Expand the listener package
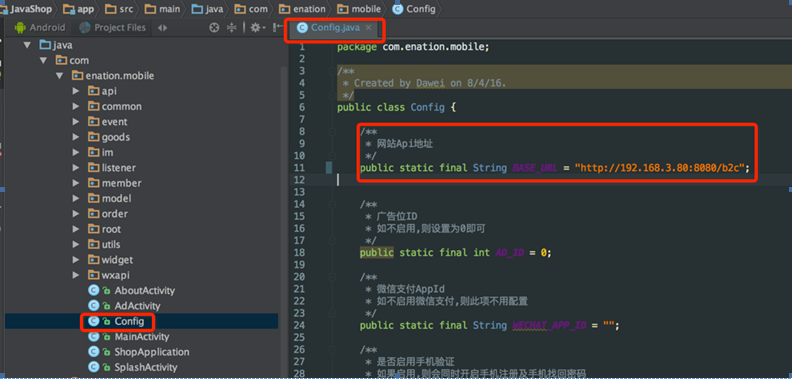The image size is (792, 381). coord(76,168)
